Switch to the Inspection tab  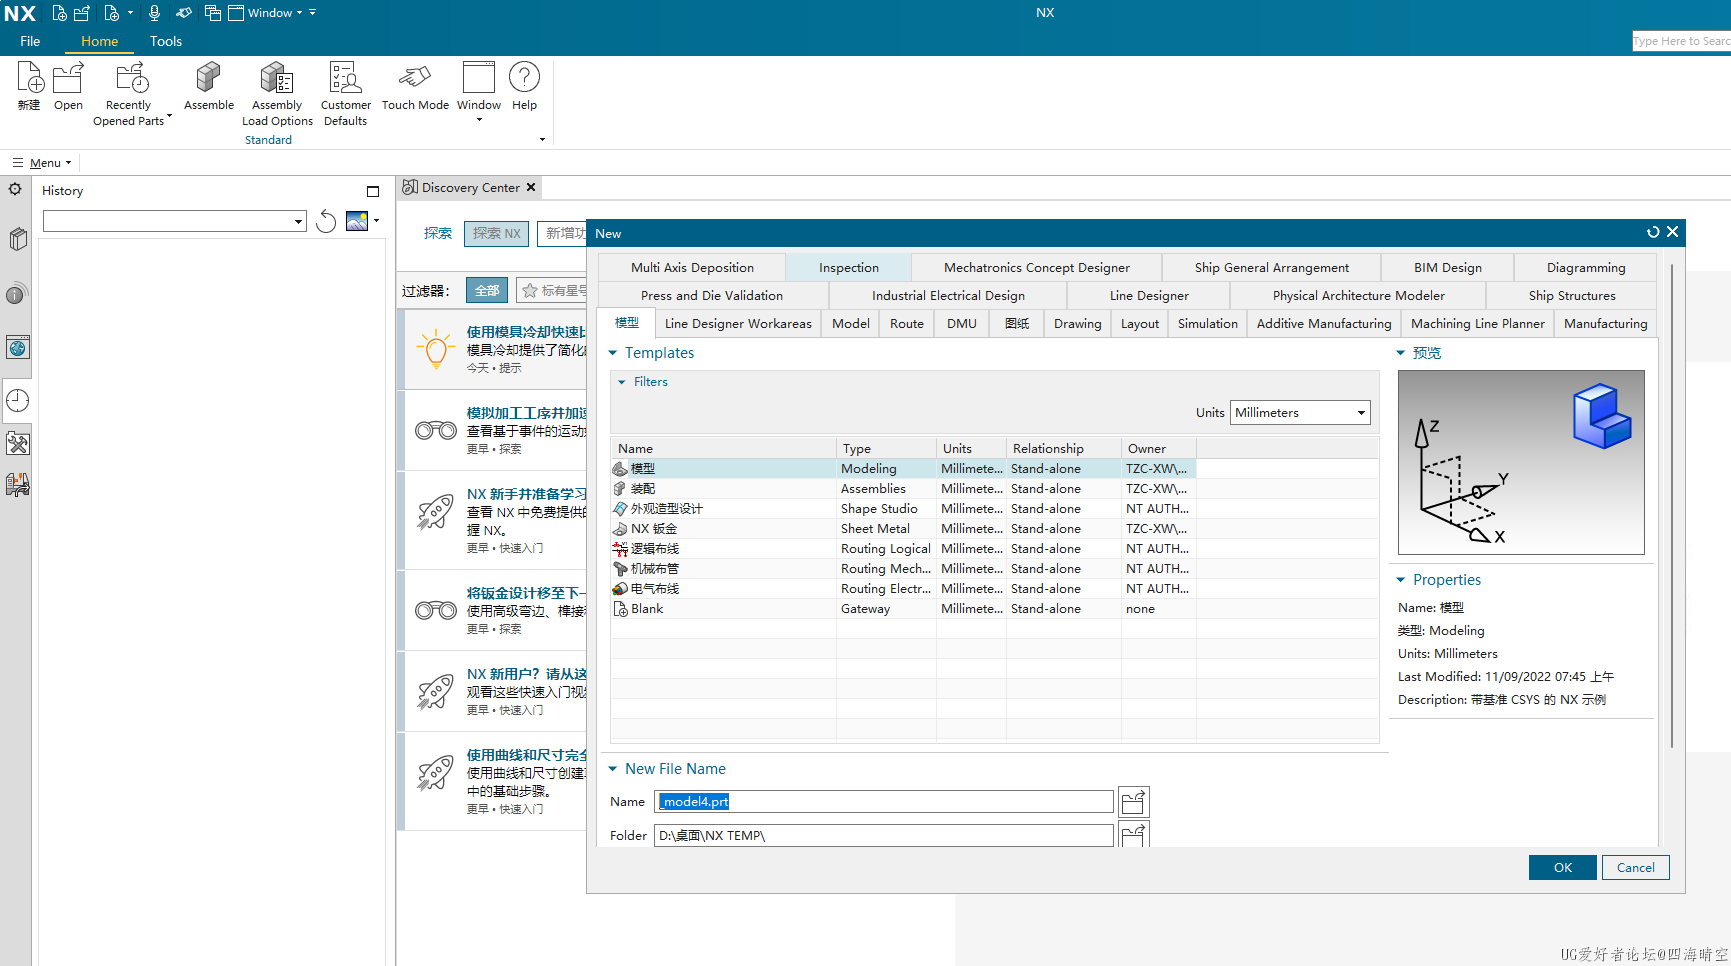pos(849,267)
